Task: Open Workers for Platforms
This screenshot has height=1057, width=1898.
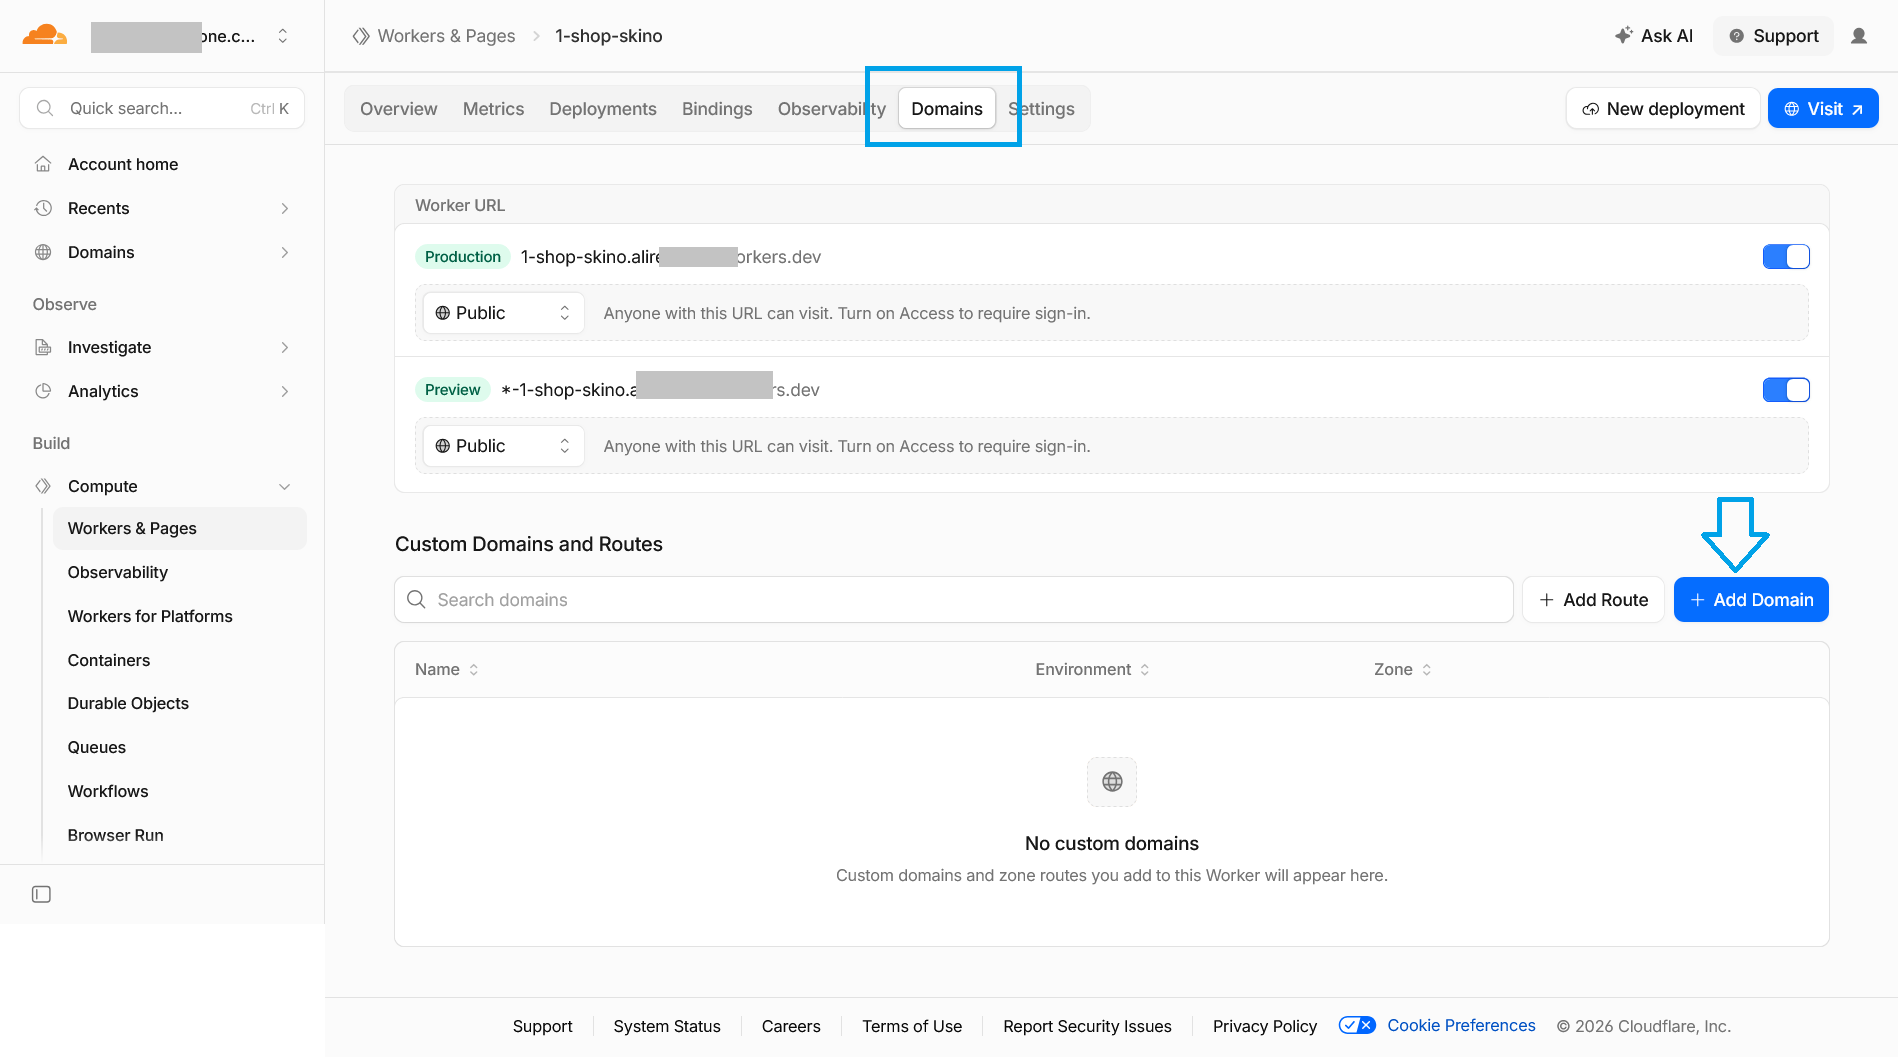Action: [x=150, y=616]
